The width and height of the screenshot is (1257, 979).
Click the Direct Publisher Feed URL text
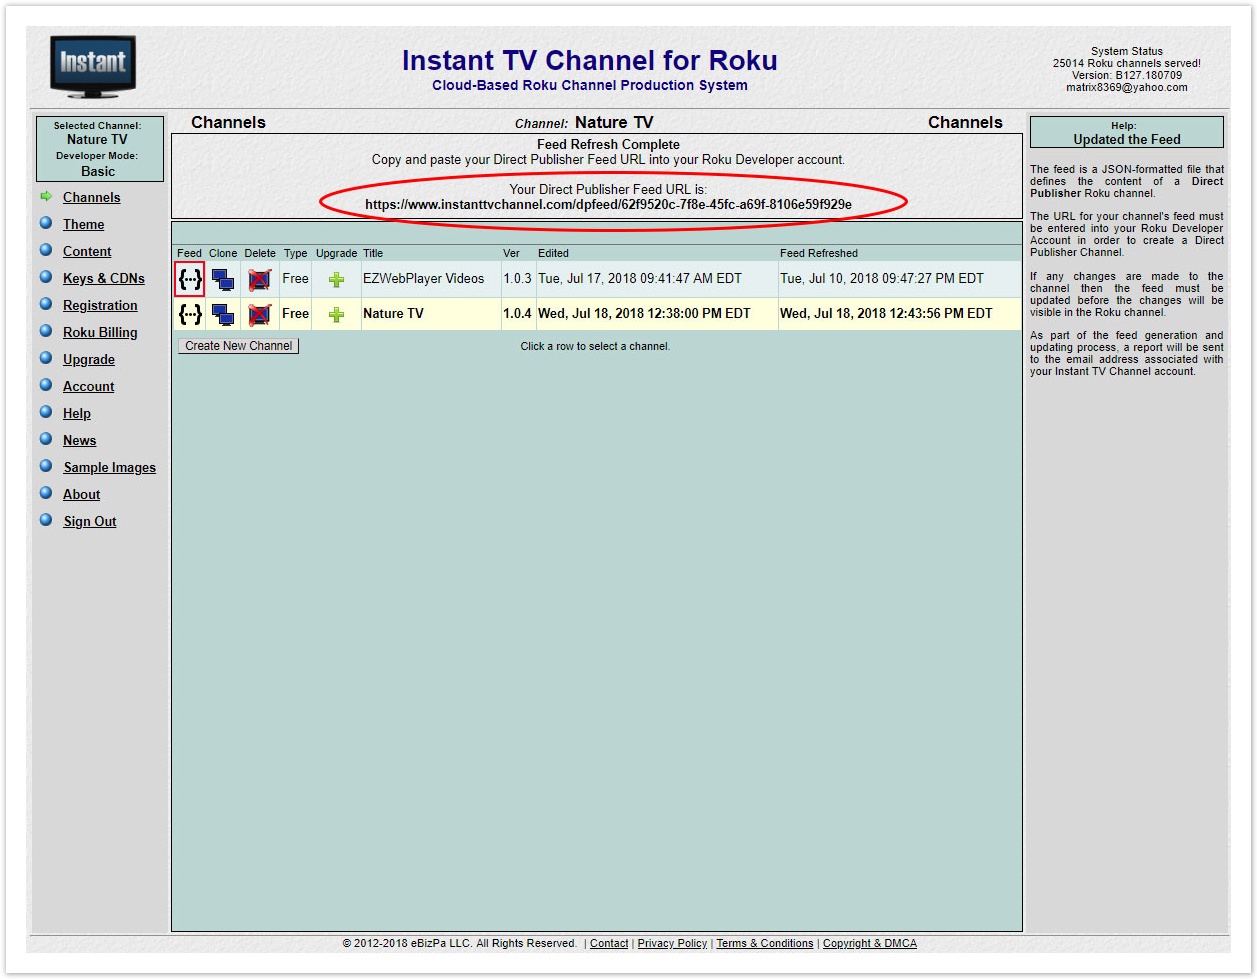pos(608,205)
